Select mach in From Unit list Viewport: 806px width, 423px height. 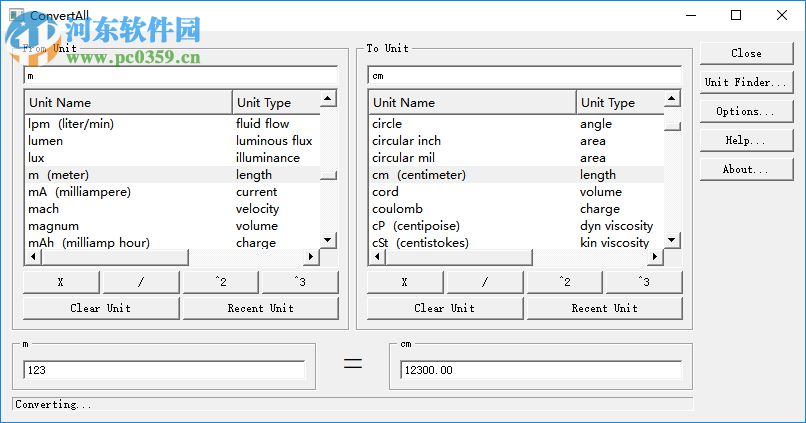pos(172,209)
